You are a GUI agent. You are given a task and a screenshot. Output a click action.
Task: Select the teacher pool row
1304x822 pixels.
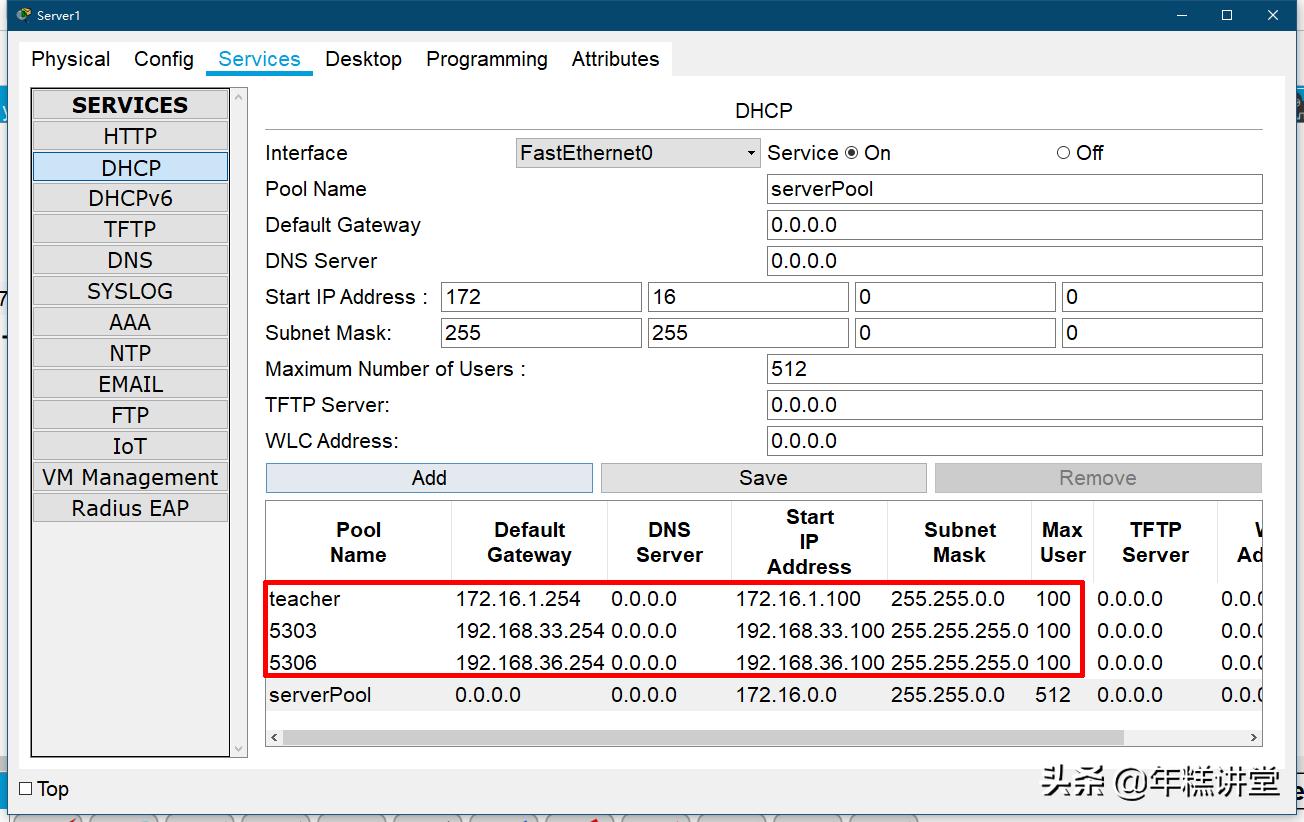pyautogui.click(x=764, y=599)
